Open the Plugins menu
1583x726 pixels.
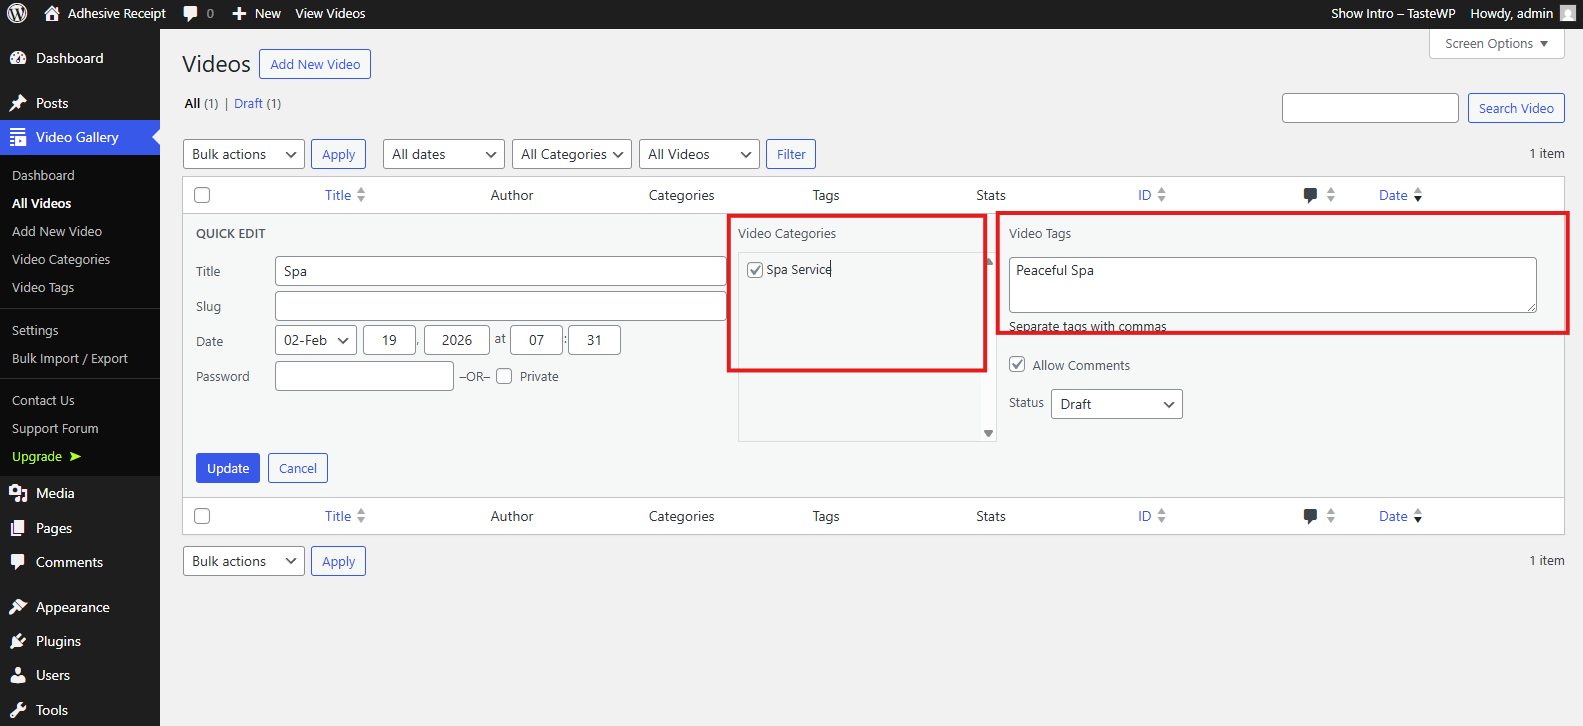[x=58, y=641]
